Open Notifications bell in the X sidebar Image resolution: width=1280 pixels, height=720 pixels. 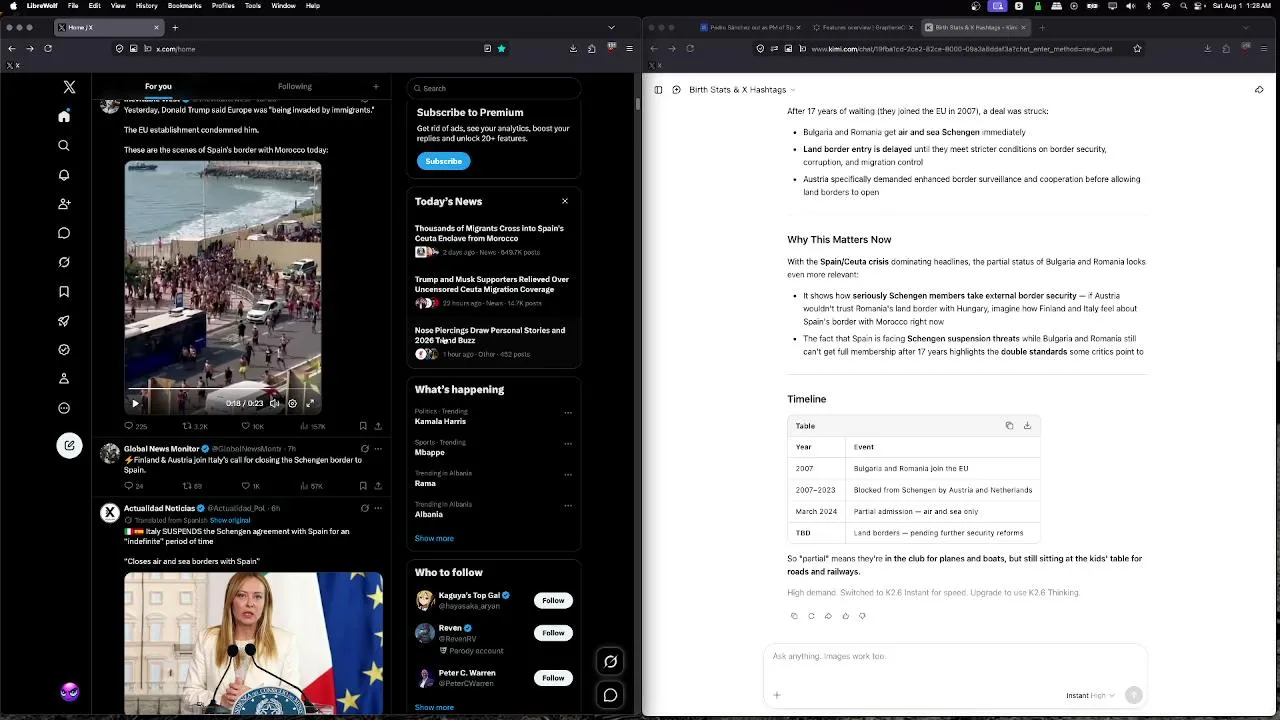point(64,175)
